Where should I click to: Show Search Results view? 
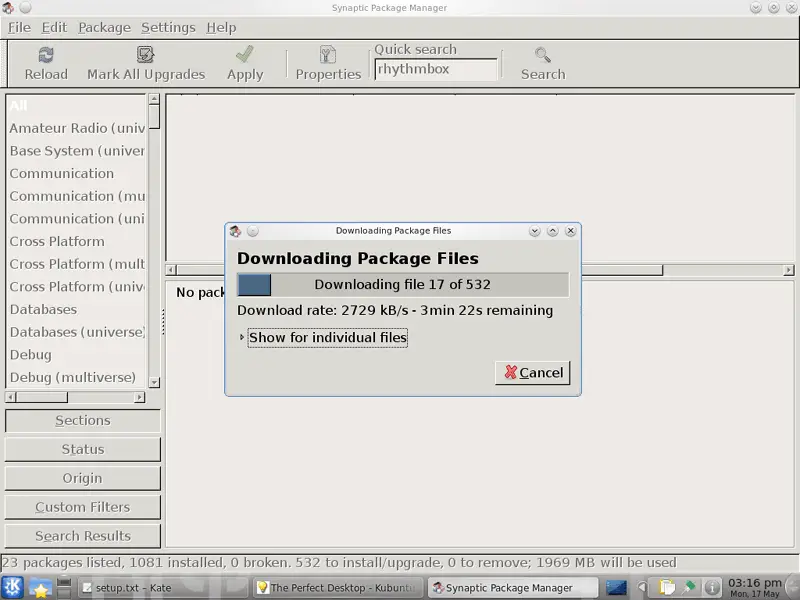tap(83, 536)
